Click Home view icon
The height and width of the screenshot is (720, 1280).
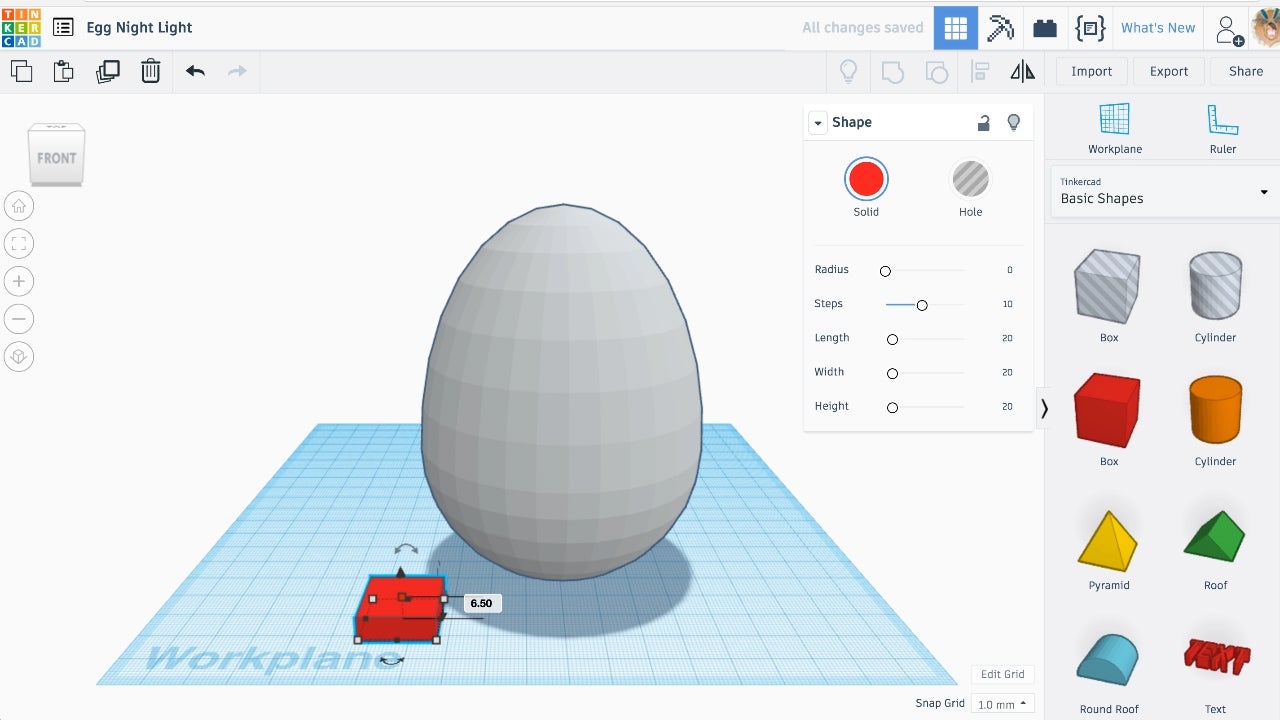19,206
